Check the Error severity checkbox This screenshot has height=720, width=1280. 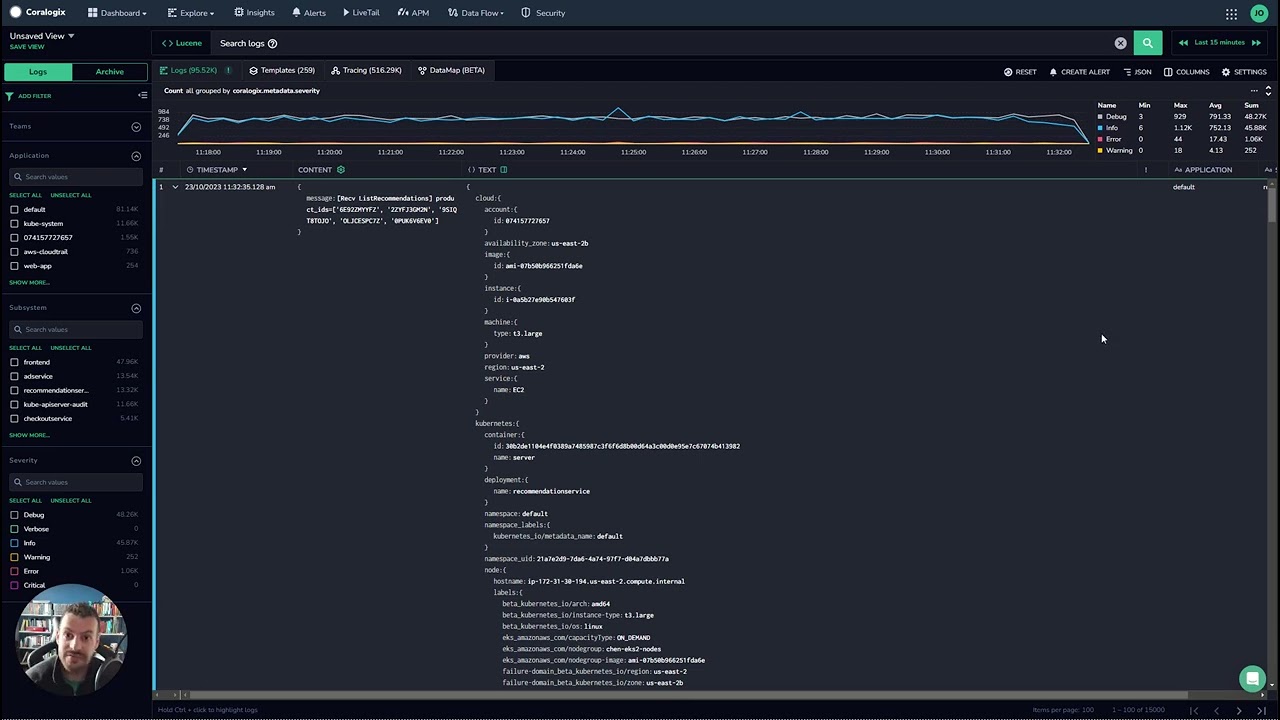[14, 571]
